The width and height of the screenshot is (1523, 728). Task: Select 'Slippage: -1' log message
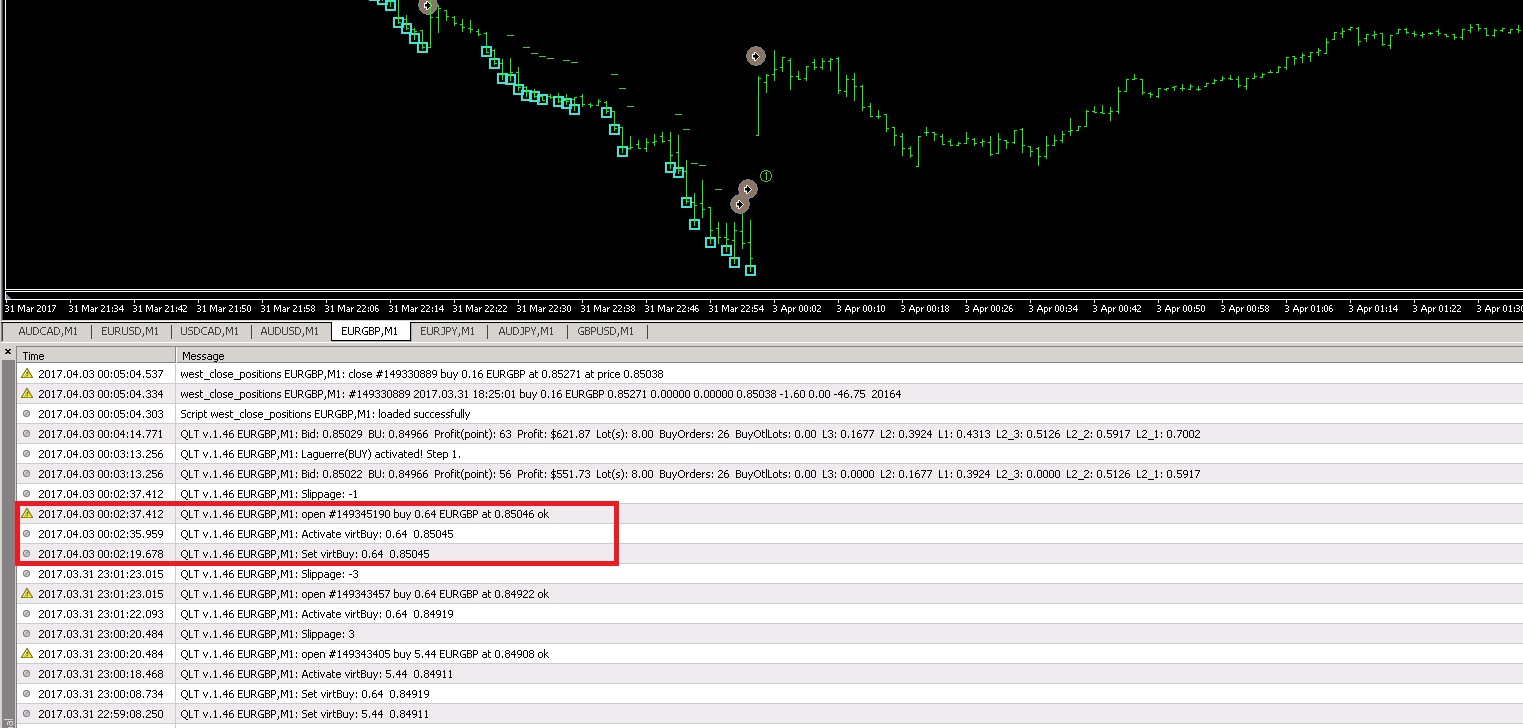269,494
